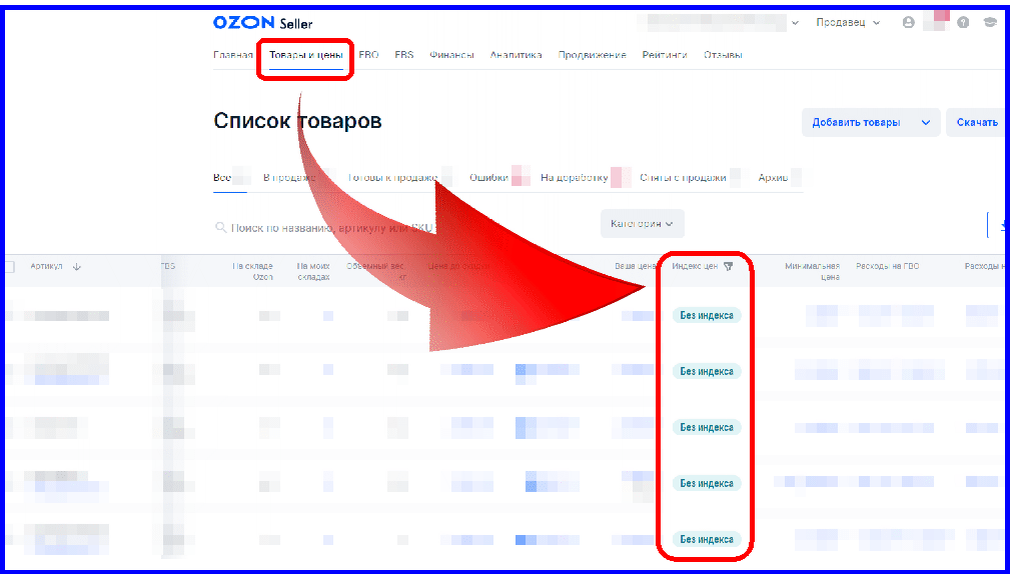This screenshot has height=574, width=1010.
Task: Click the Скачать button
Action: 977,122
